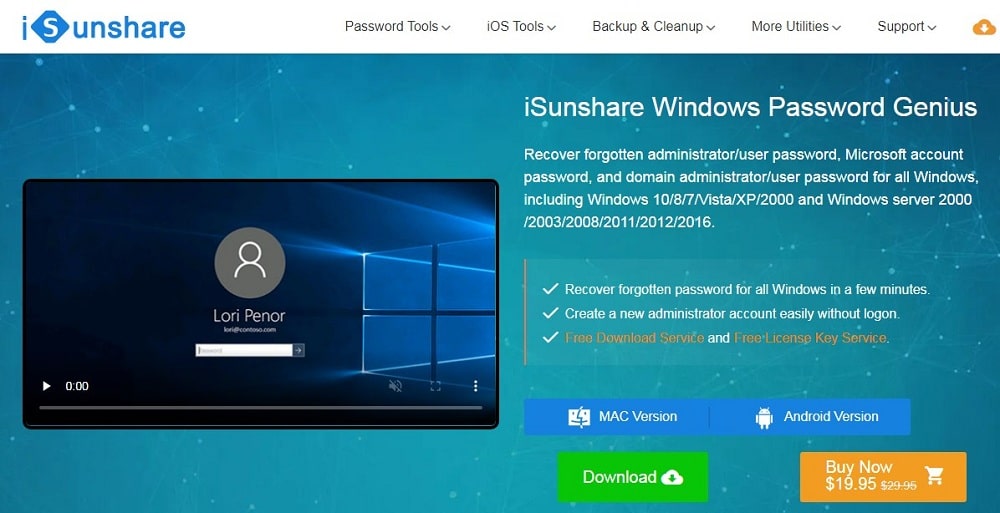Click the struck-through $29.95 price
This screenshot has width=1000, height=513.
pos(899,486)
